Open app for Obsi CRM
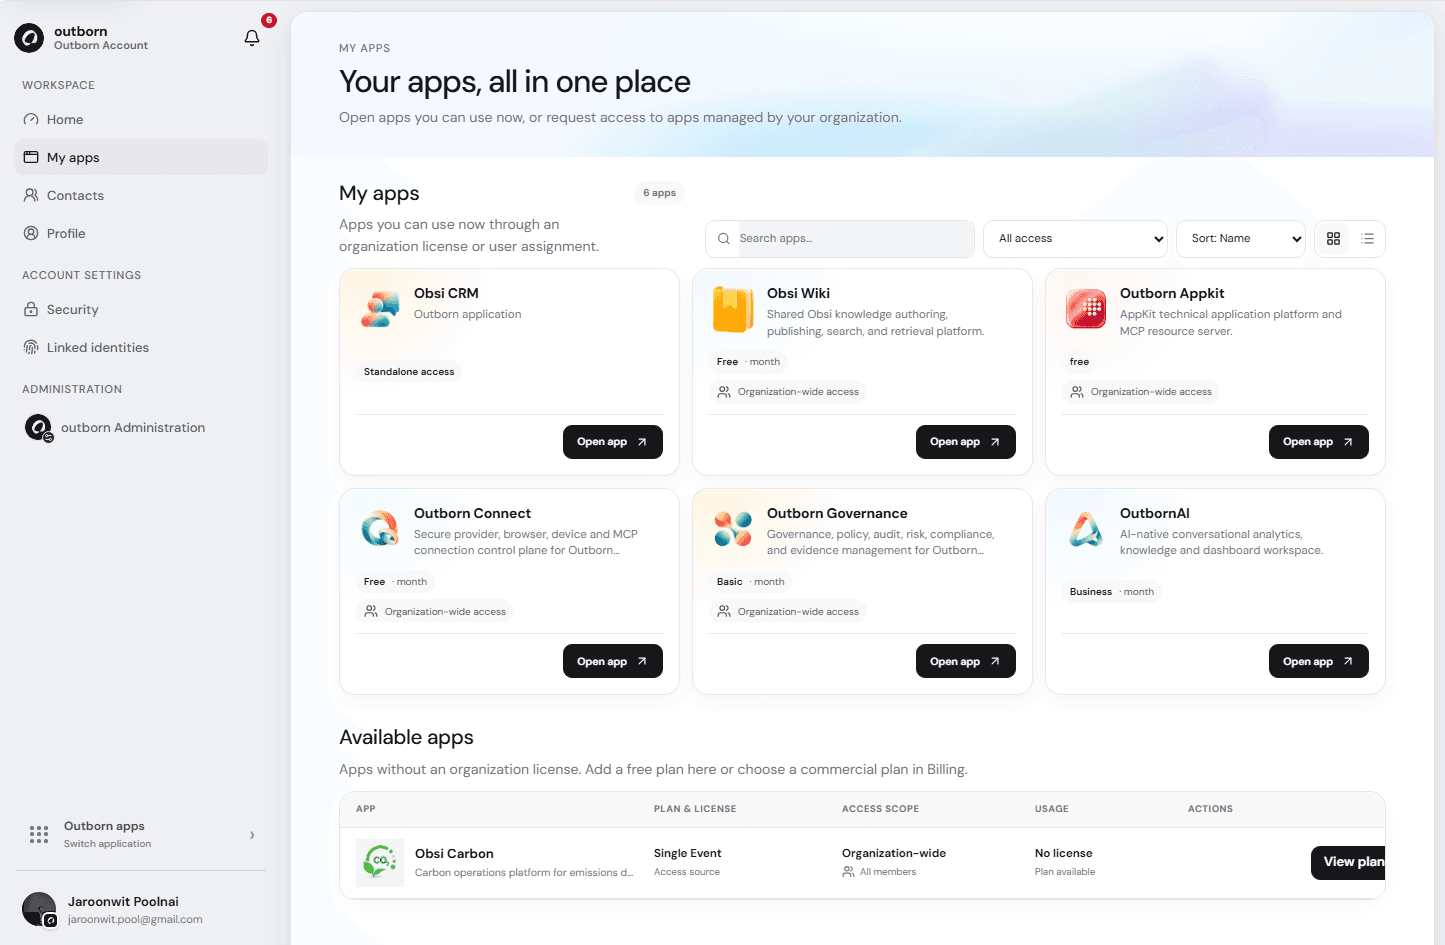Screen dimensions: 1445x945 [x=613, y=442]
